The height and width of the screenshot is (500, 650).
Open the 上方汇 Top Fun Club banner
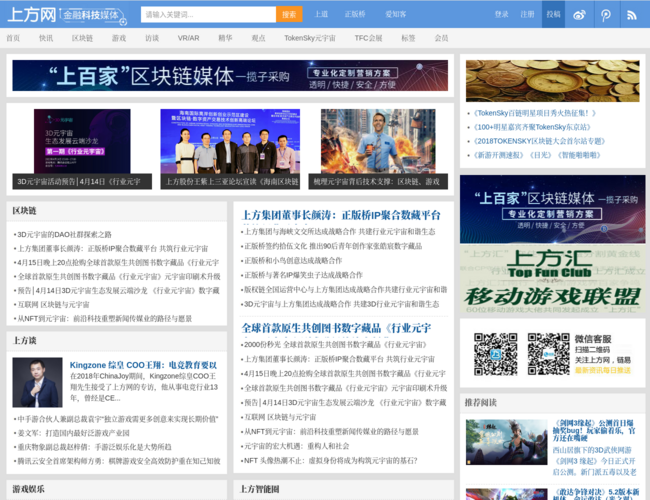(549, 278)
